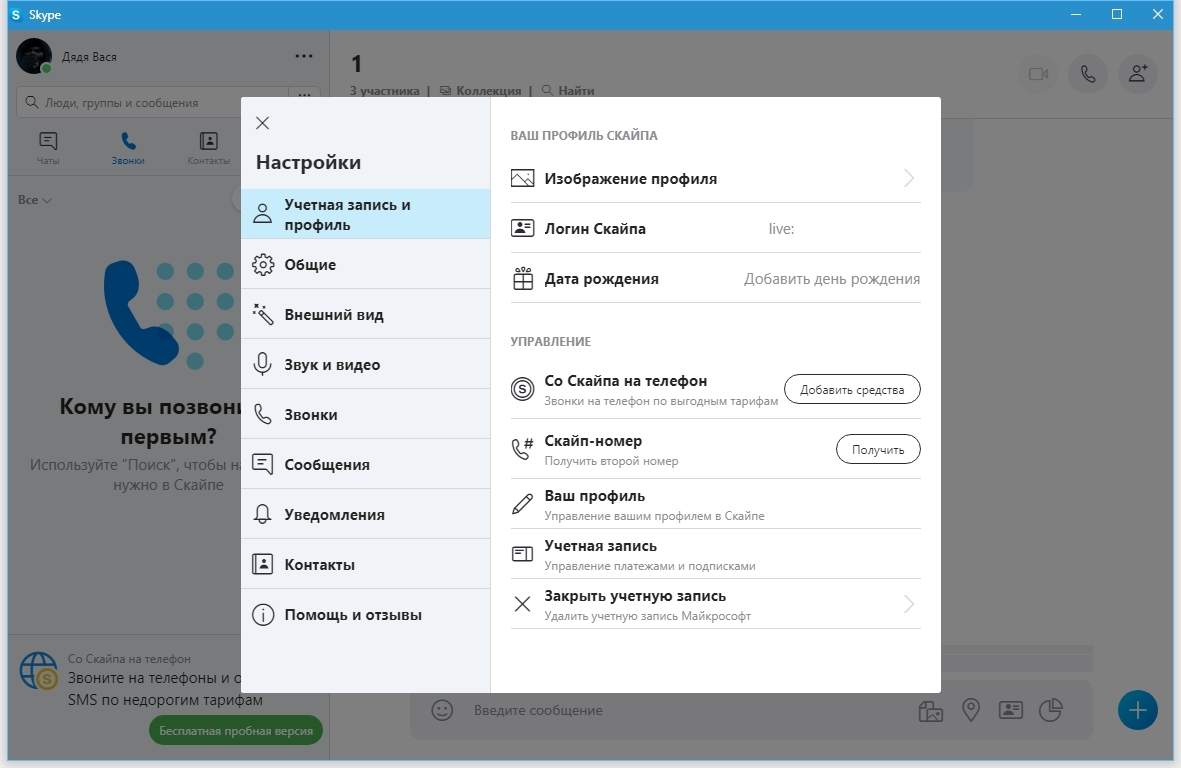Screen dimensions: 1181x768
Task: Expand the 'Все' filter dropdown
Action: click(x=35, y=200)
